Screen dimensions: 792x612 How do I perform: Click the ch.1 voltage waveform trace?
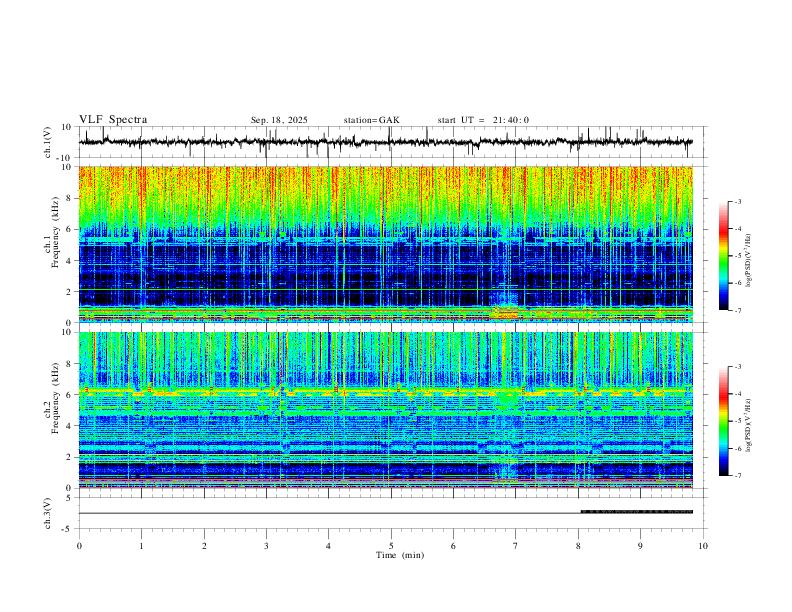click(x=385, y=142)
